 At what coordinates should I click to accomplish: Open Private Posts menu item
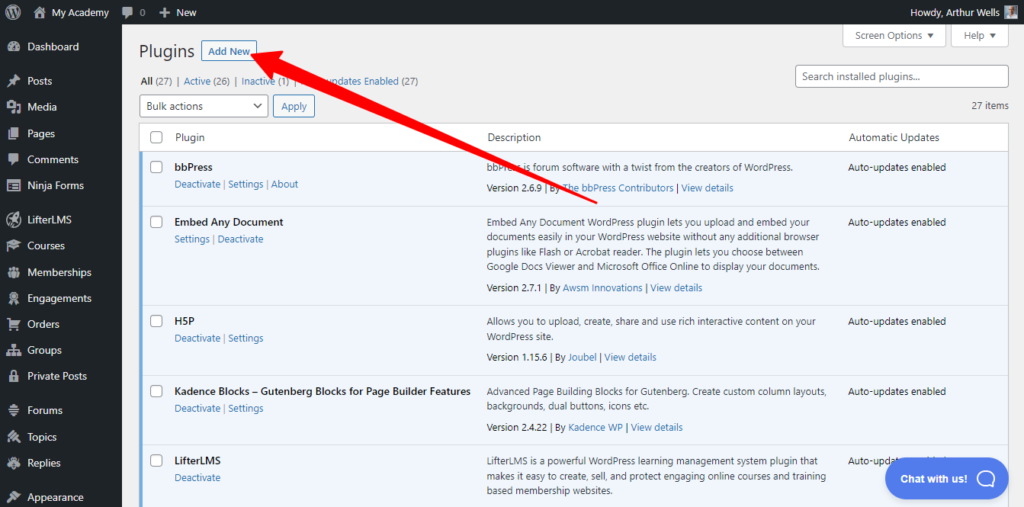tap(57, 376)
